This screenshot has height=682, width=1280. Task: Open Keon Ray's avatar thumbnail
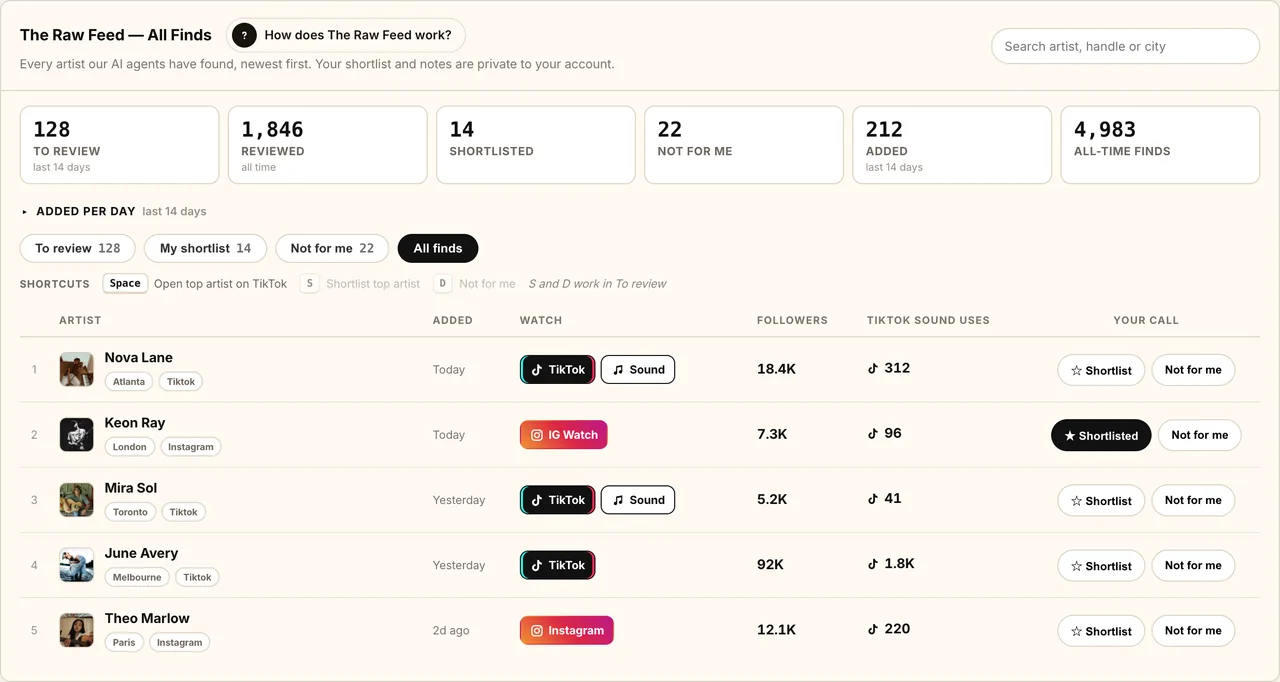pos(77,434)
